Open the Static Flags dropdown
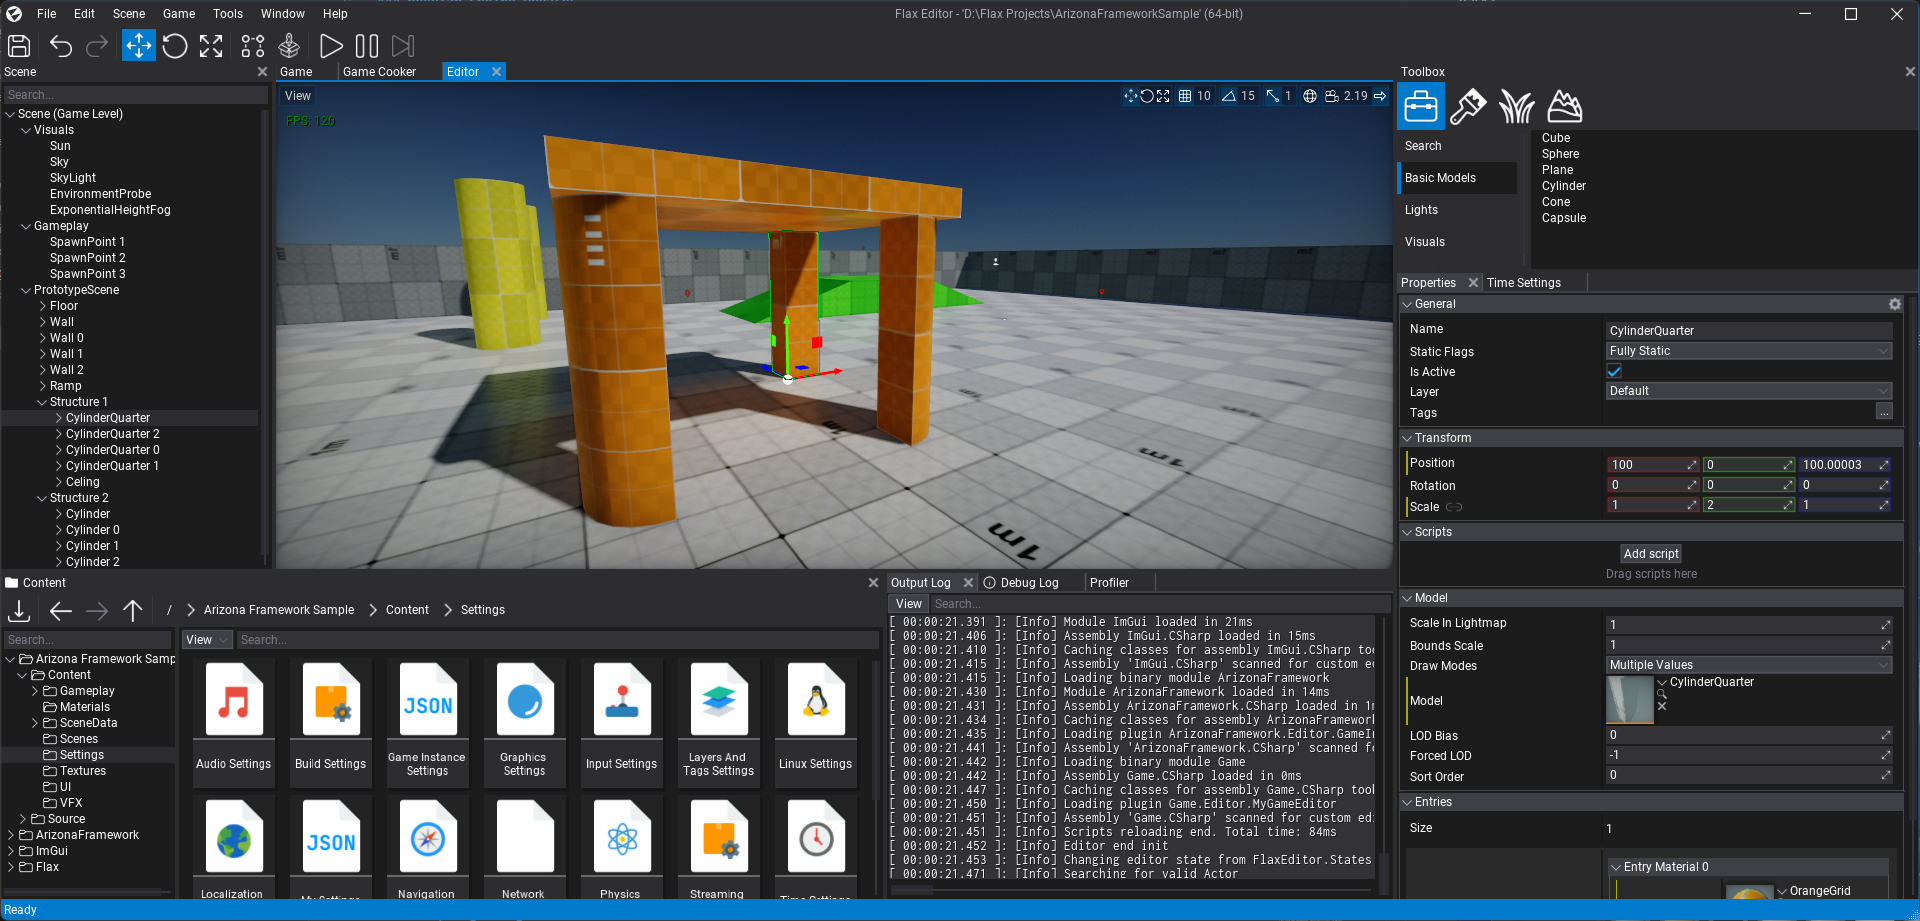Screen dimensions: 1920x921 [1748, 351]
